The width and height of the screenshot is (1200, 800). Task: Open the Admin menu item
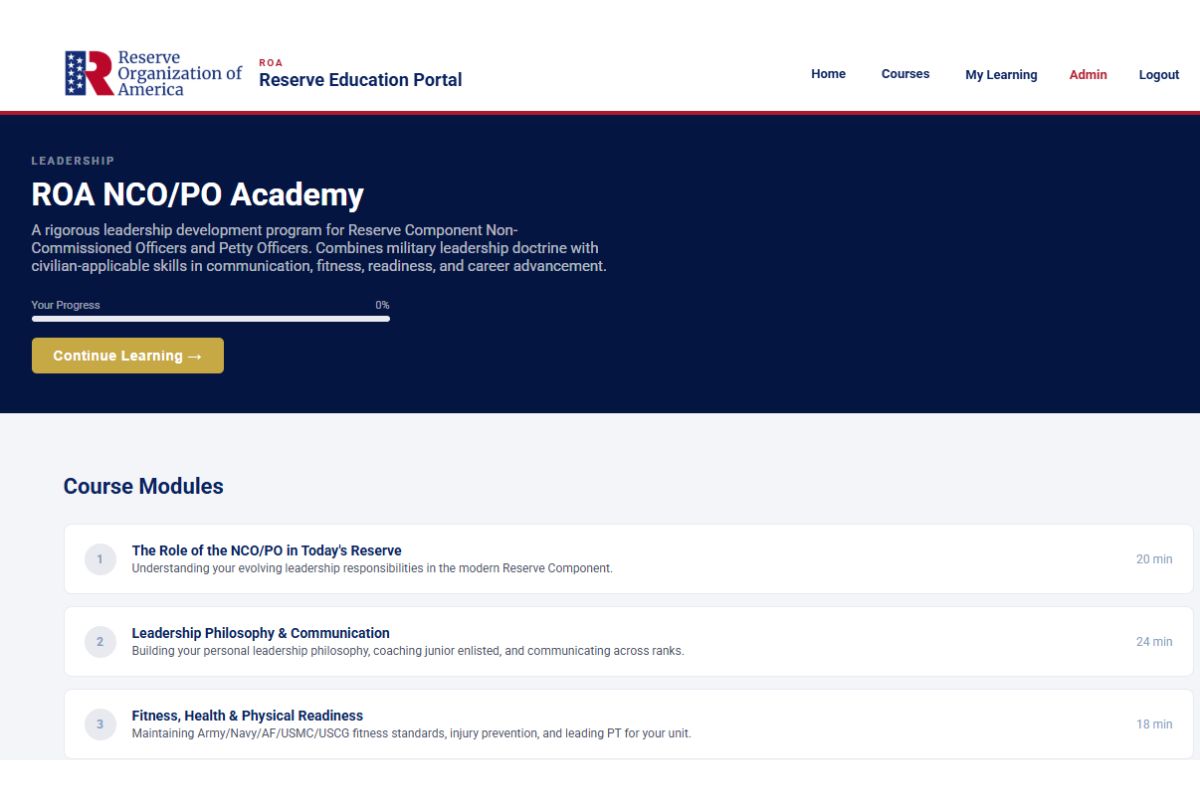pos(1088,75)
